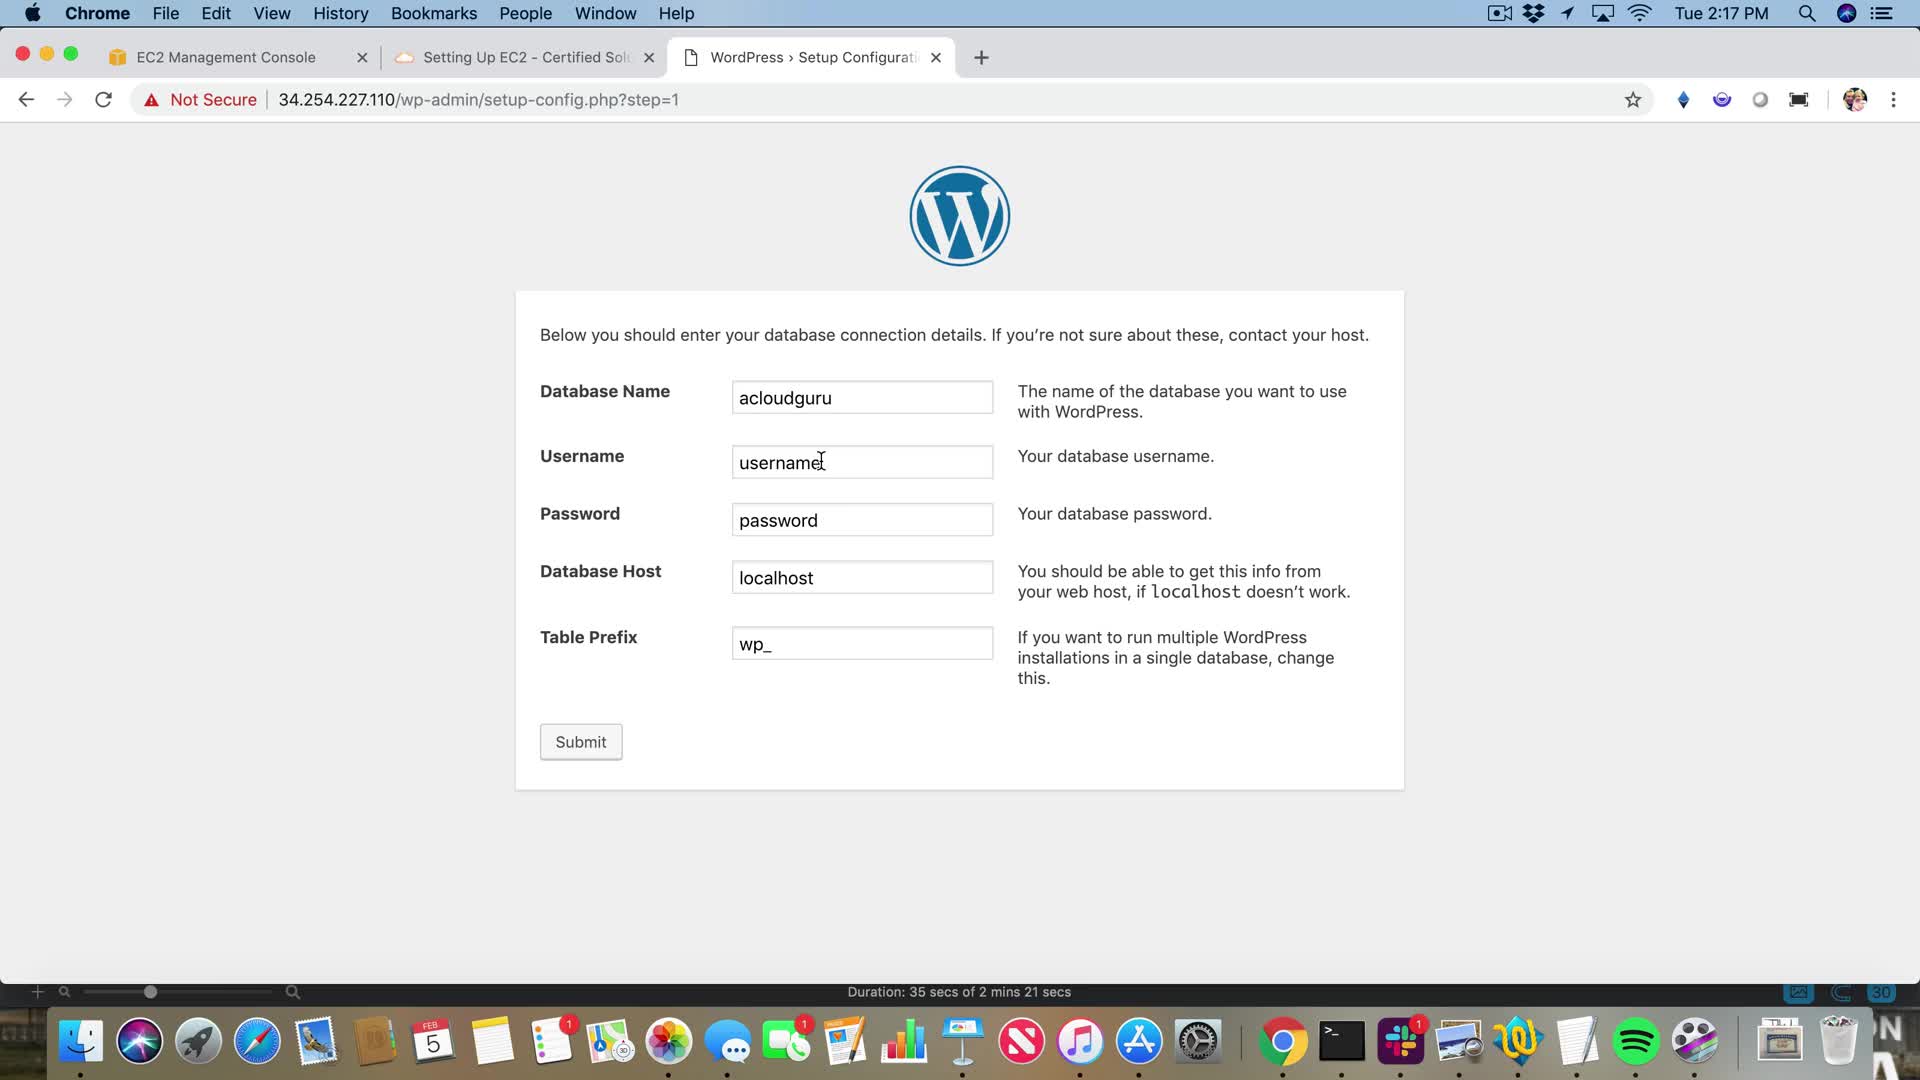
Task: Click the zoom slider at bottom left
Action: [150, 992]
